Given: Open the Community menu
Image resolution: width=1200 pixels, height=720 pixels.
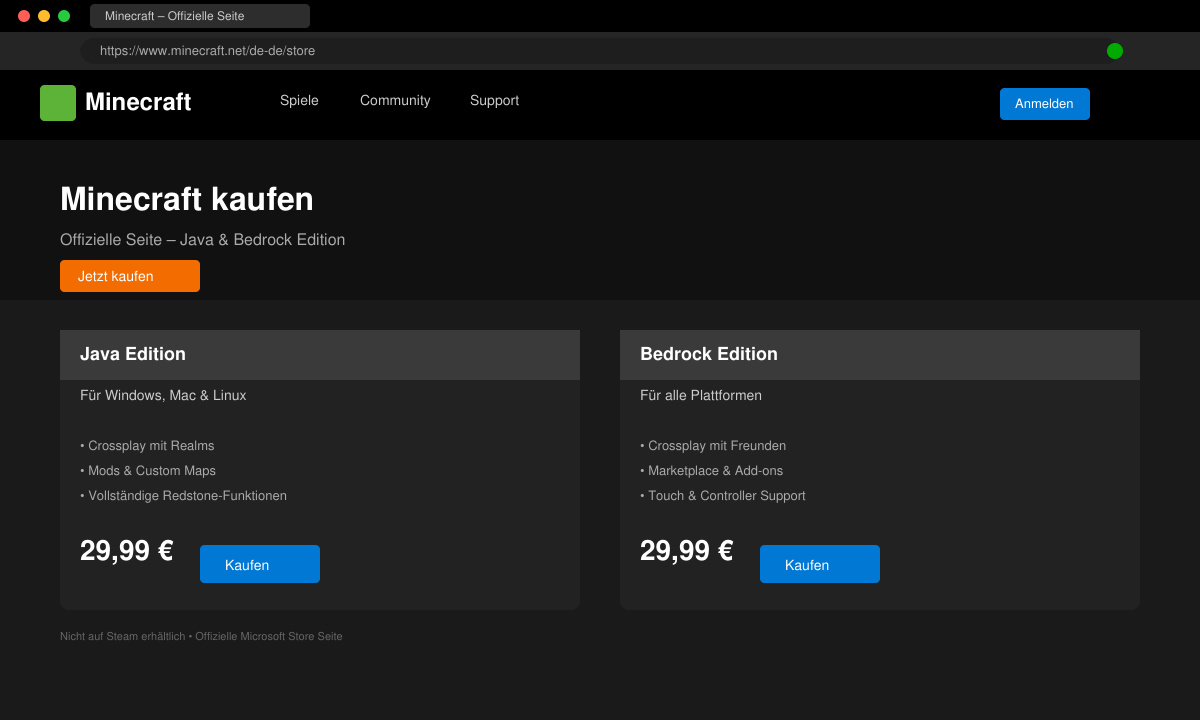Looking at the screenshot, I should tap(395, 100).
